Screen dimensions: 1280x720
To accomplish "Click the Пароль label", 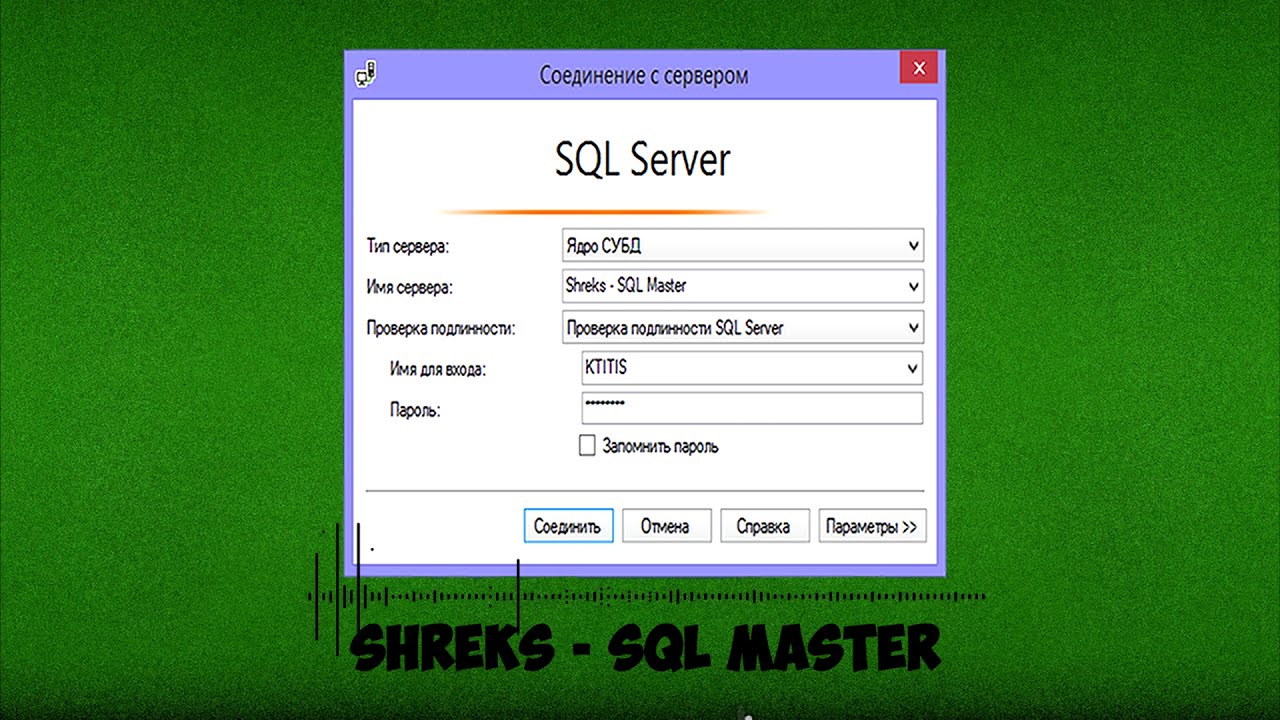I will (x=415, y=410).
